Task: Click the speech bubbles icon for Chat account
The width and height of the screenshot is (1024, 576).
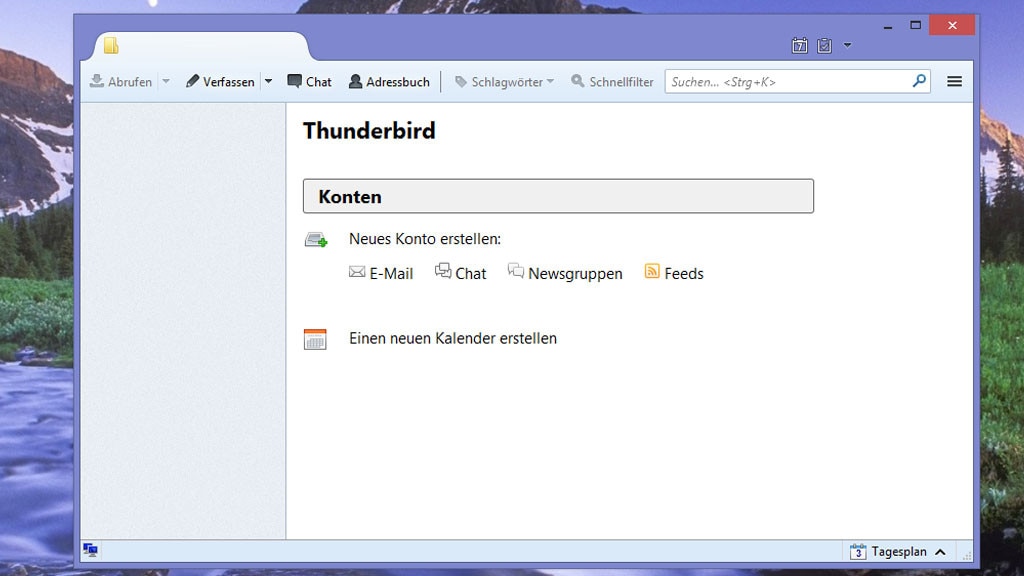Action: (x=443, y=270)
